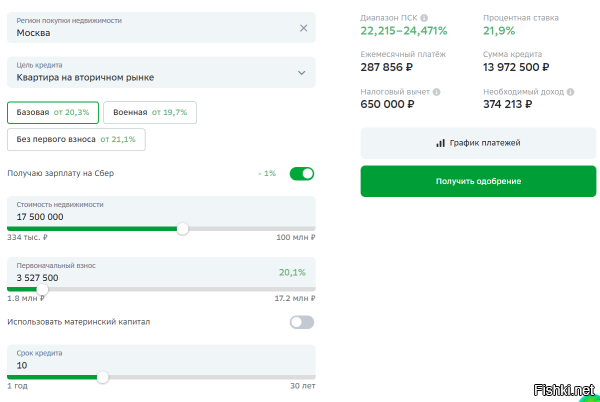This screenshot has height=402, width=600.
Task: Open the График платежей button
Action: click(x=478, y=143)
